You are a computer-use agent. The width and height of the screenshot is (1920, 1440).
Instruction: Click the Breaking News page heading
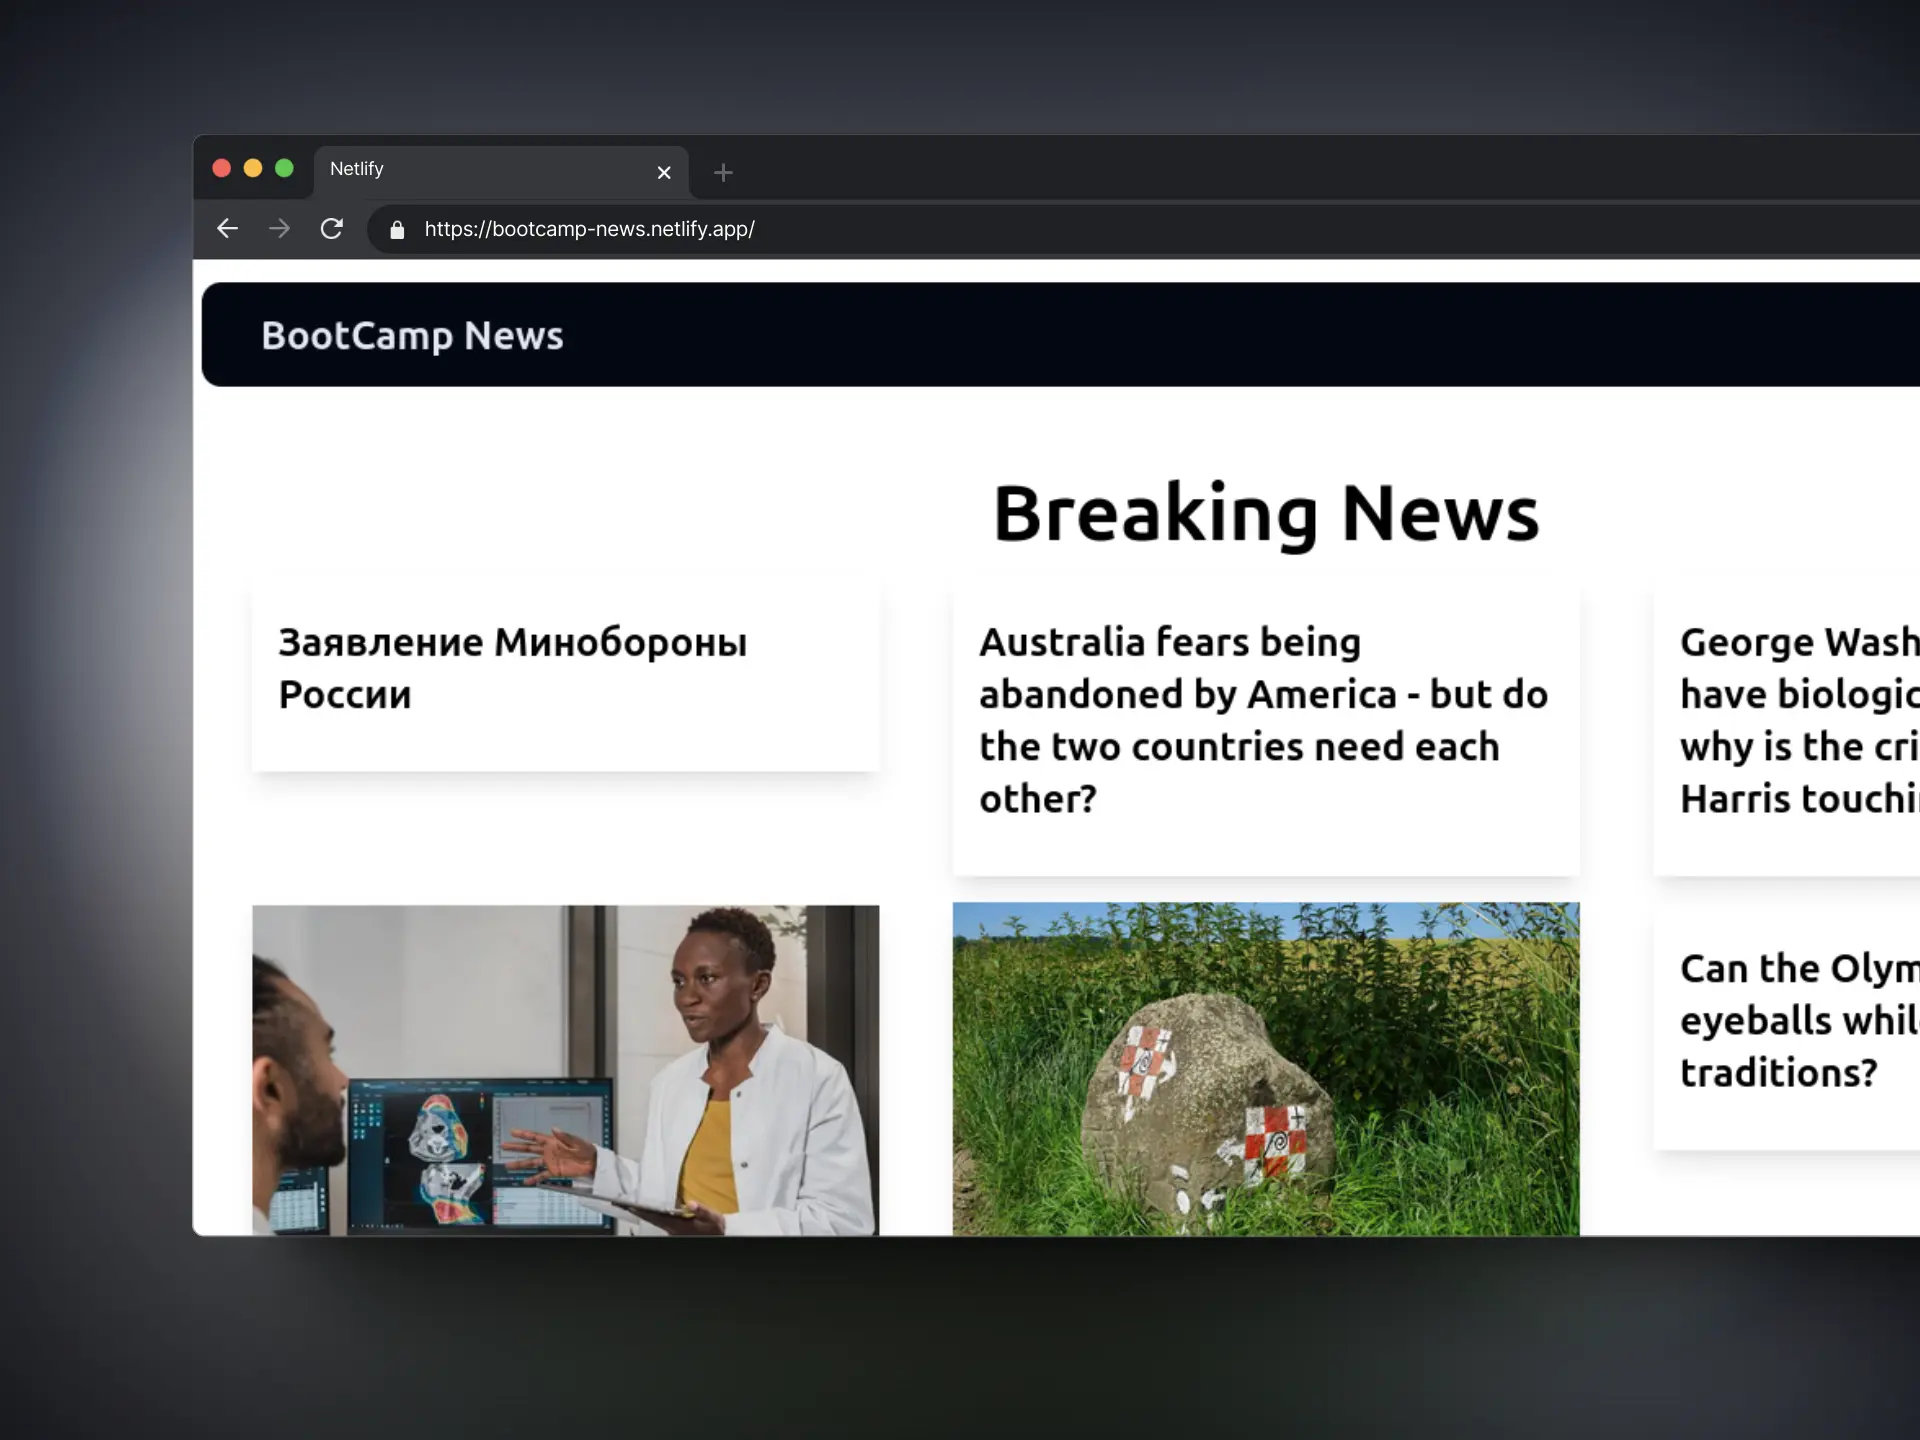[x=1265, y=512]
